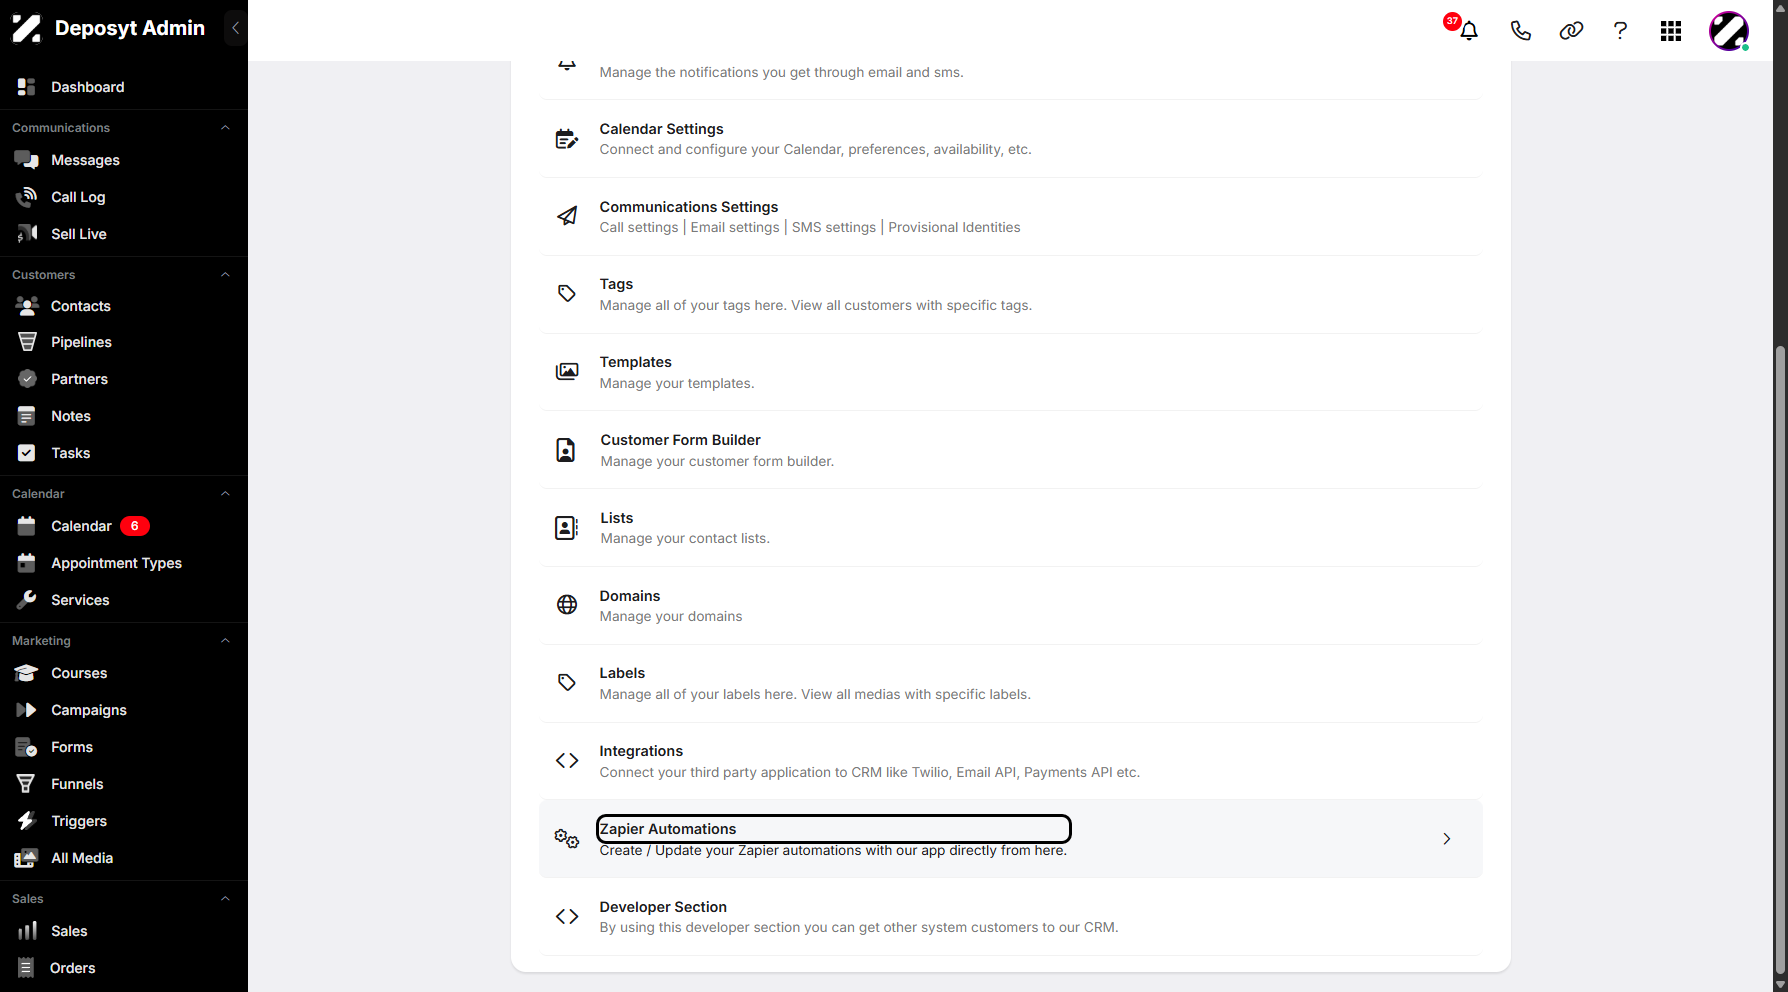Viewport: 1788px width, 992px height.
Task: Collapse the Calendar sidebar section
Action: (225, 494)
